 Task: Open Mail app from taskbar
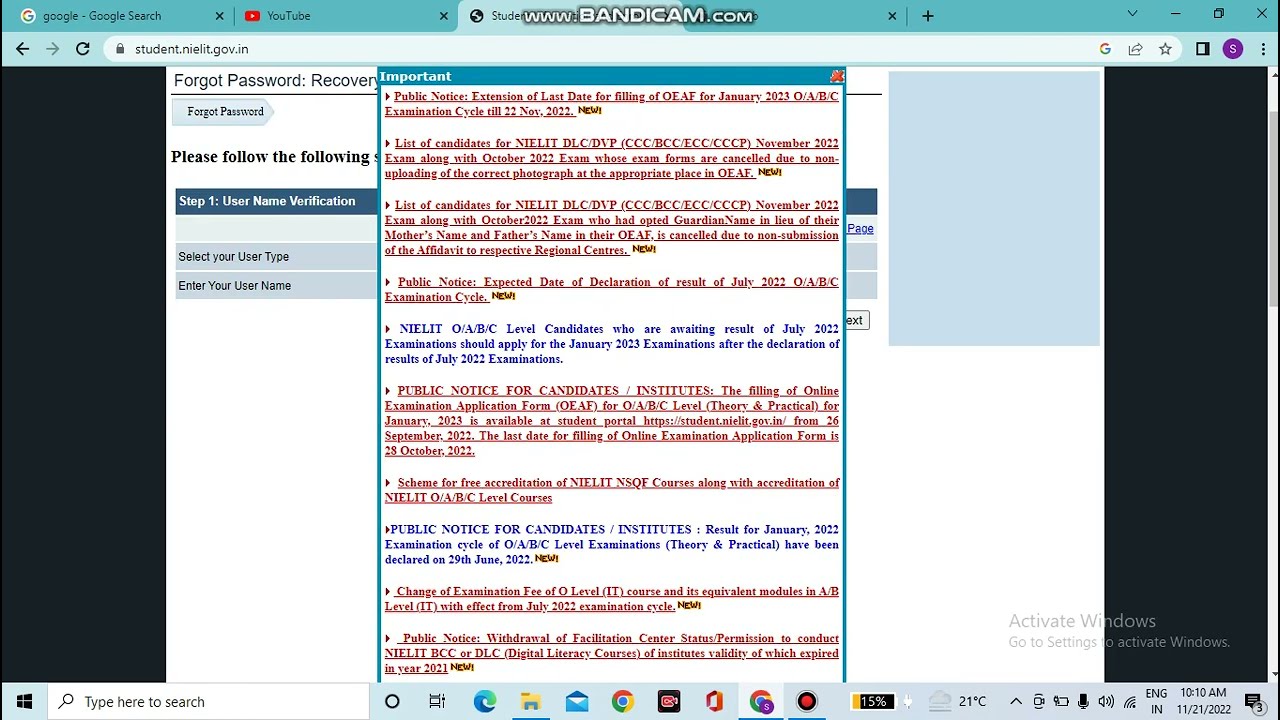577,702
